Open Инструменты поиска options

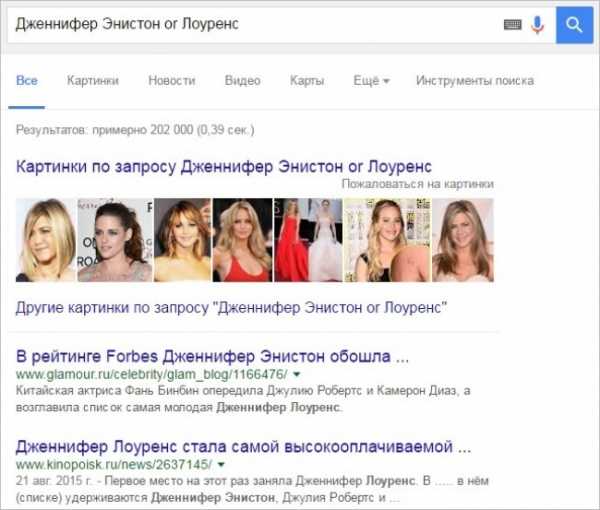pos(475,81)
